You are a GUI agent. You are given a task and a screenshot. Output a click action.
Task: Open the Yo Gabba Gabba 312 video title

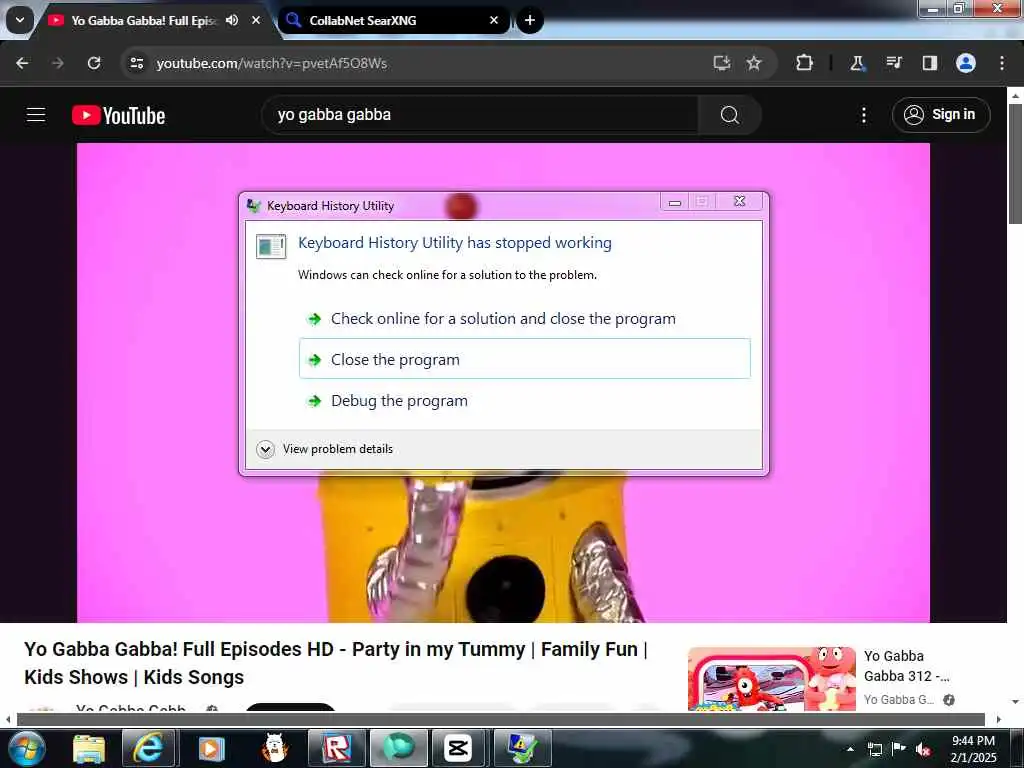coord(906,666)
